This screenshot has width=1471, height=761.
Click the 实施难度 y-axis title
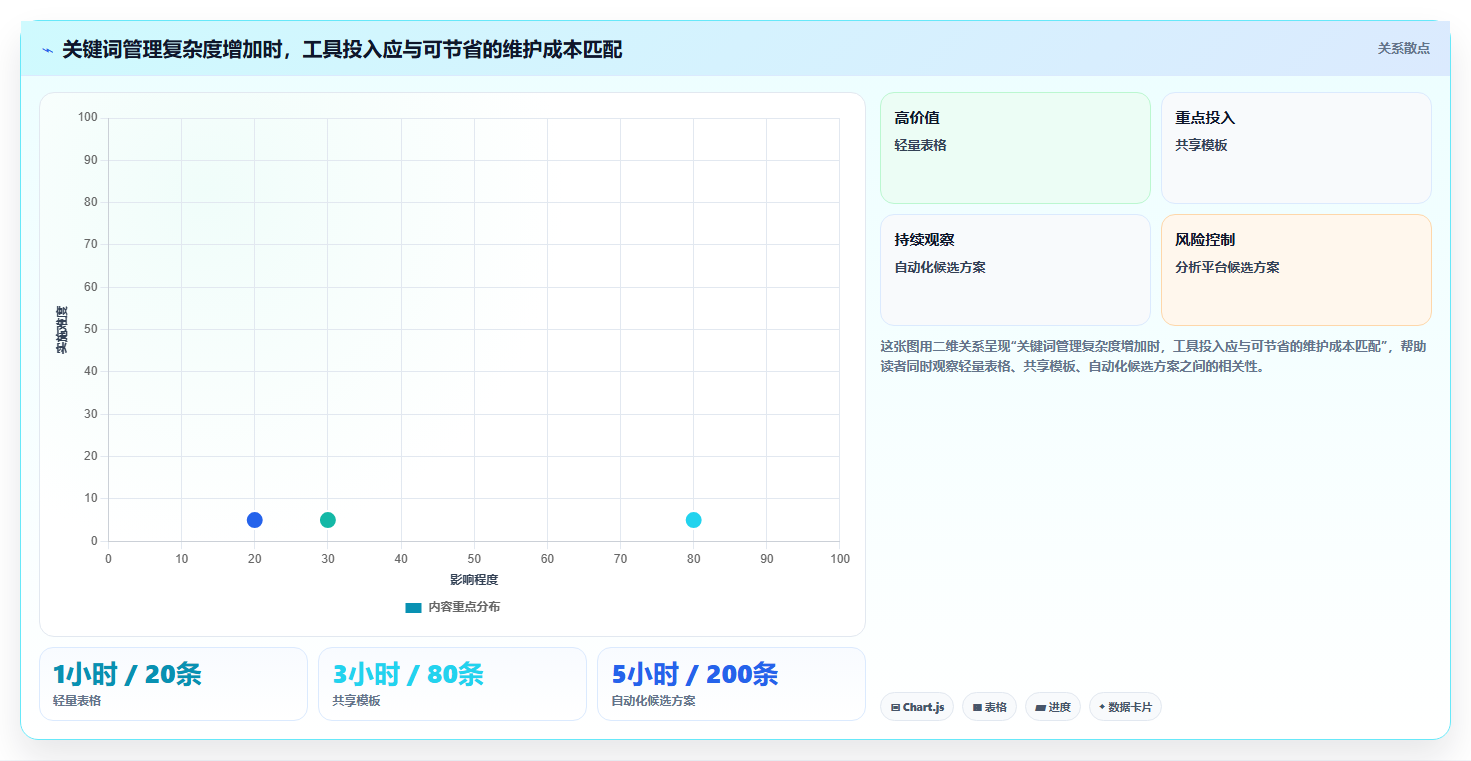click(62, 330)
